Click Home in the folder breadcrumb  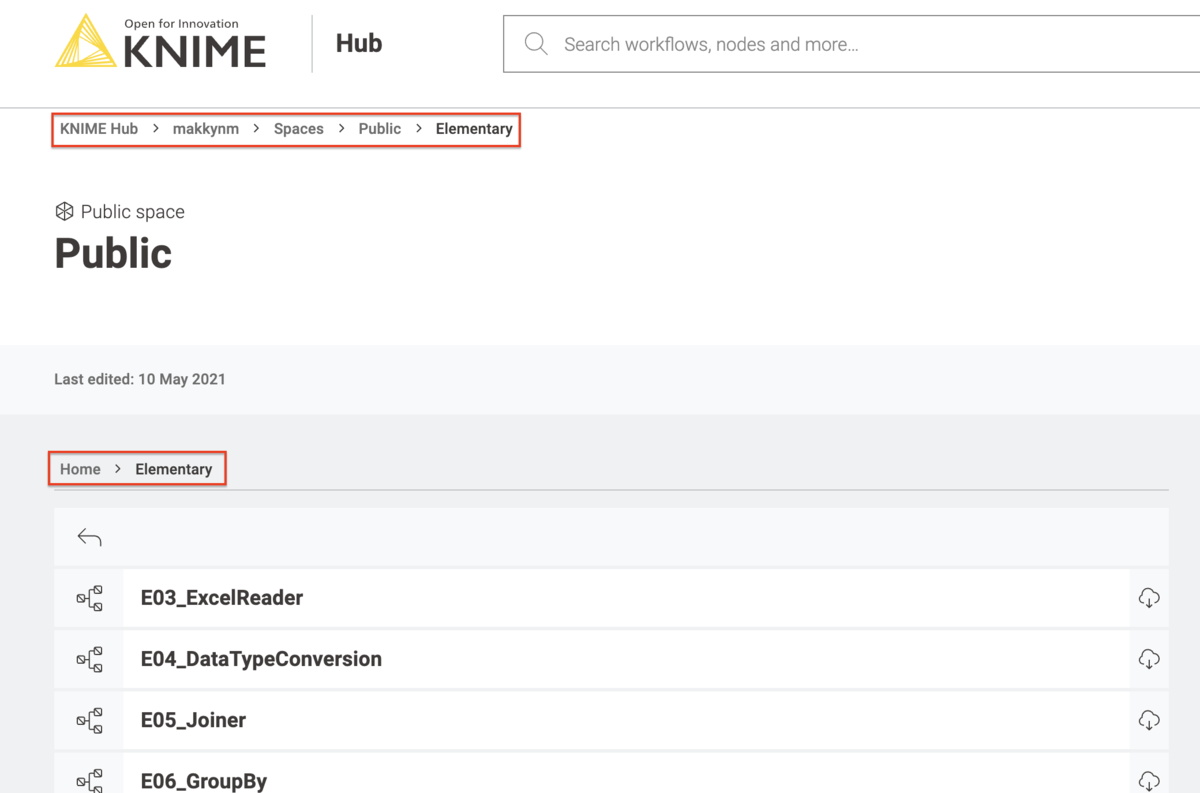click(x=79, y=468)
